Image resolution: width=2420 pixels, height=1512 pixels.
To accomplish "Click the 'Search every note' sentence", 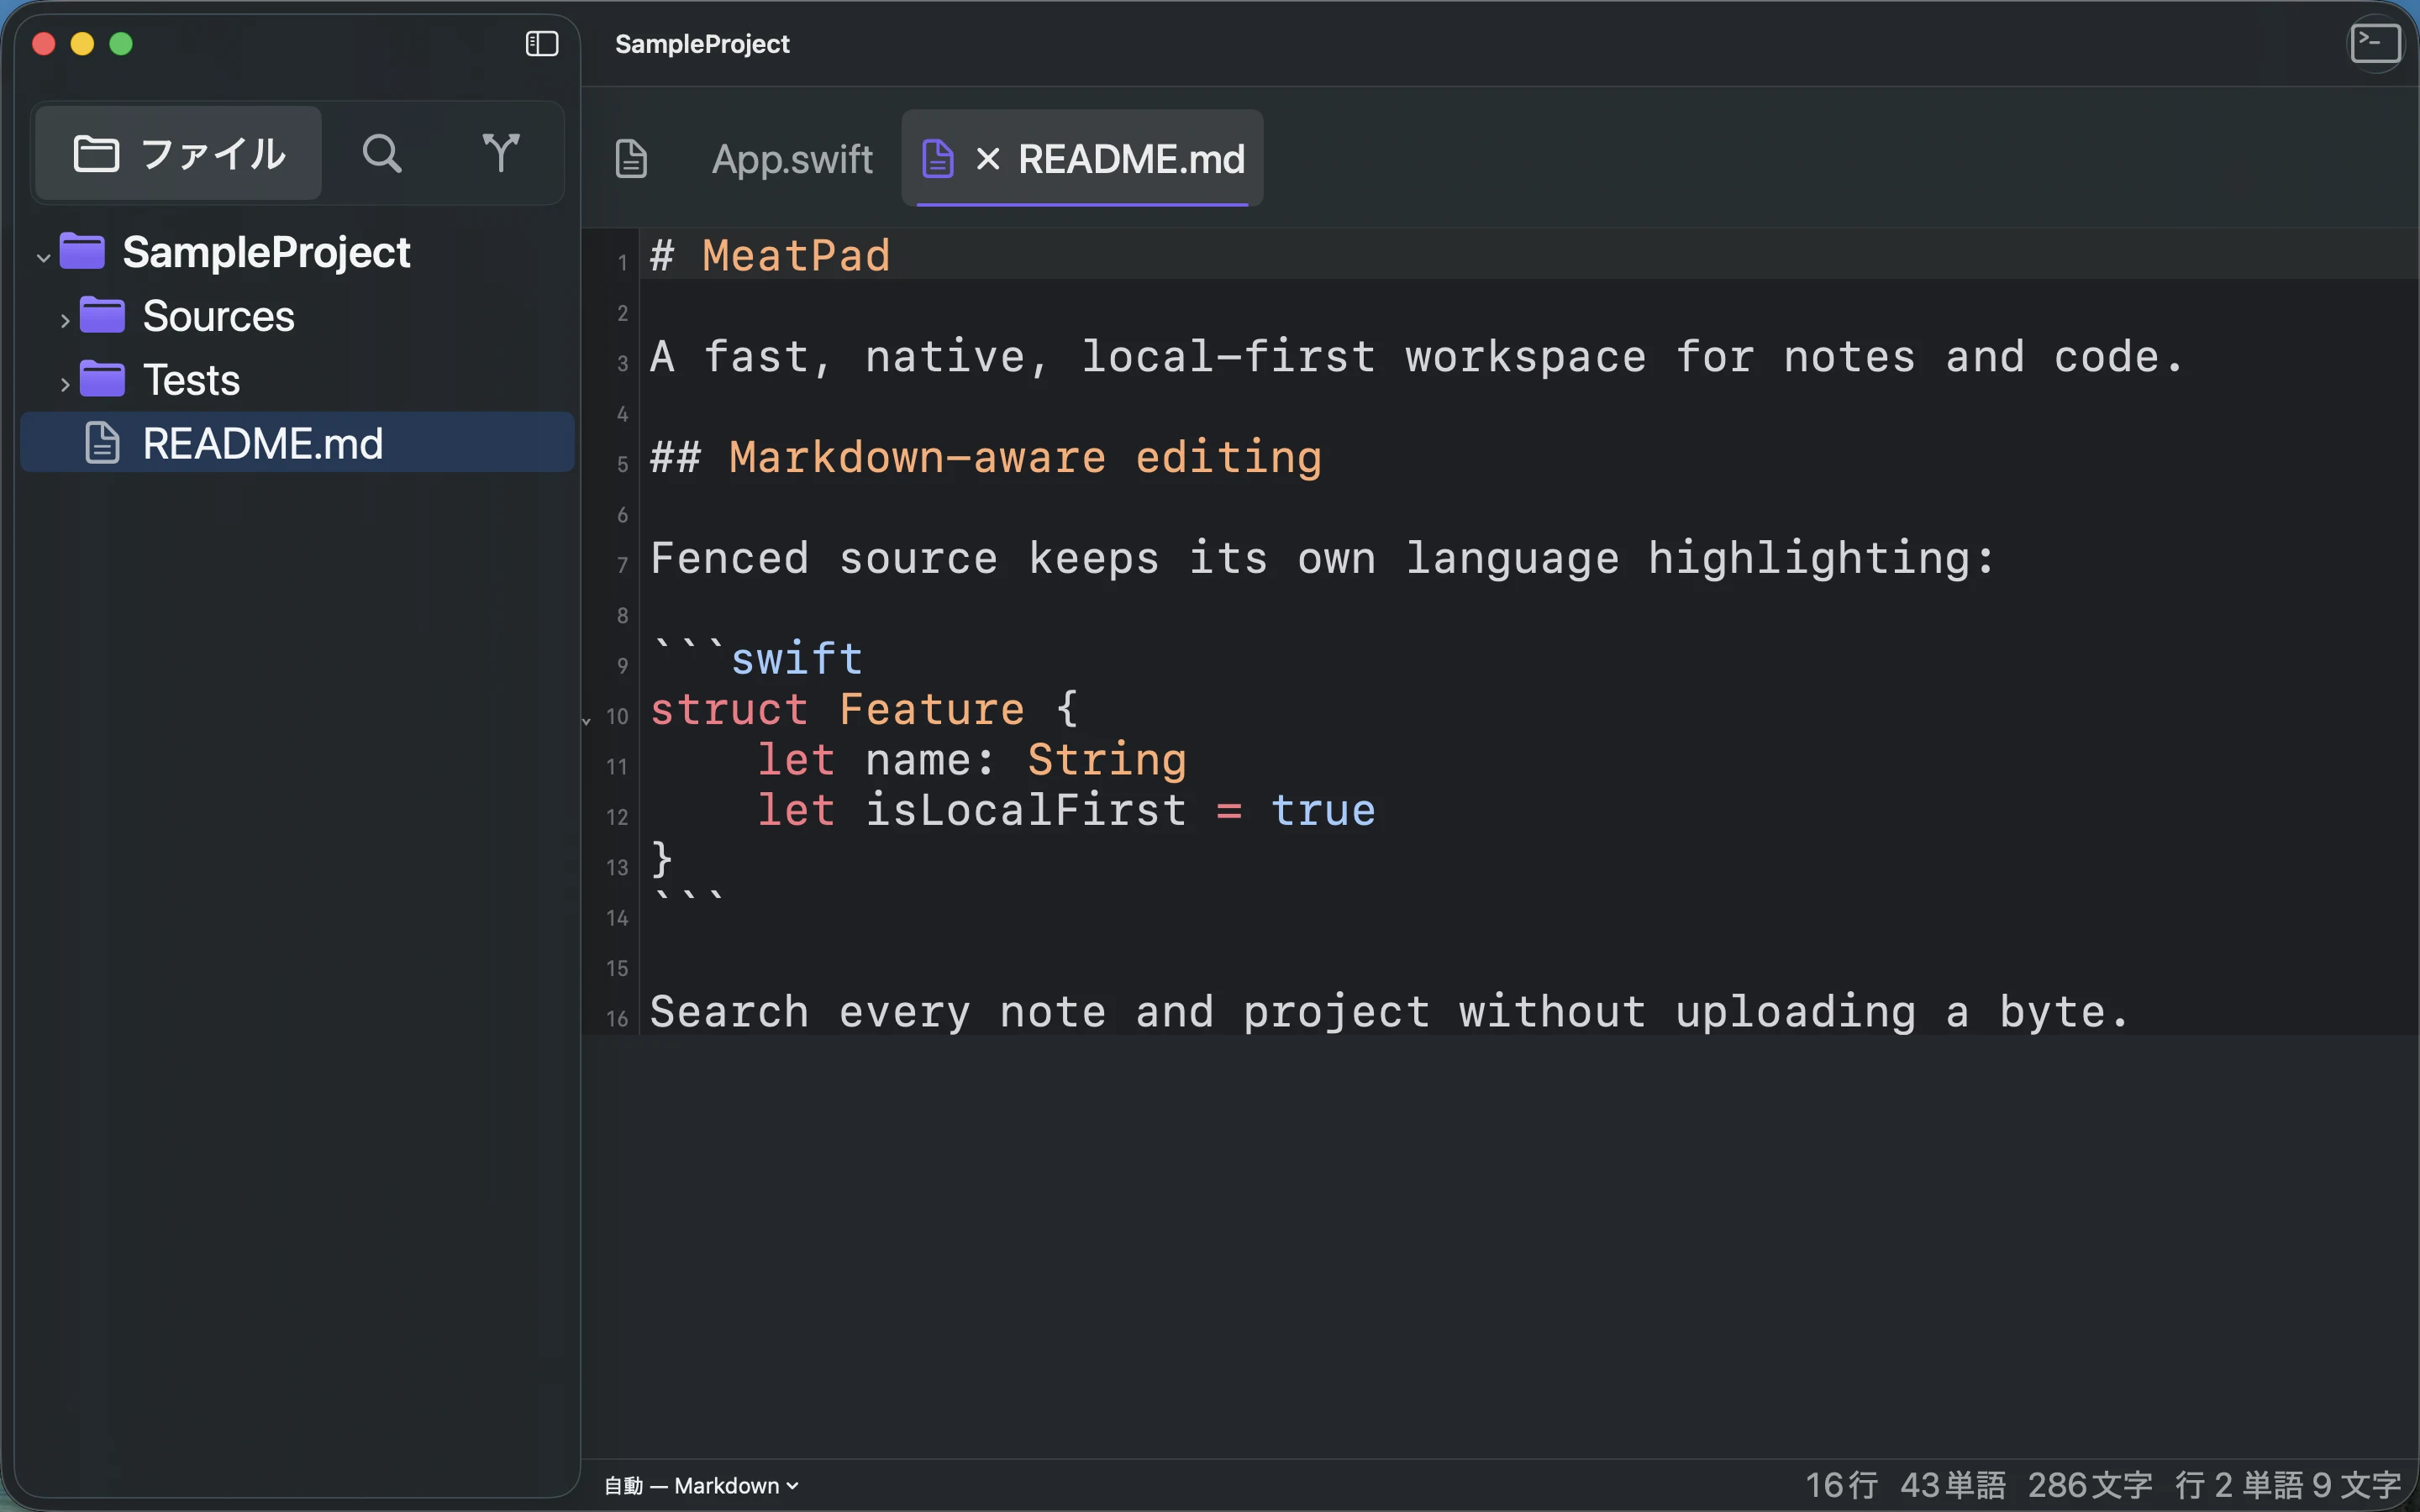I will [x=1389, y=1011].
